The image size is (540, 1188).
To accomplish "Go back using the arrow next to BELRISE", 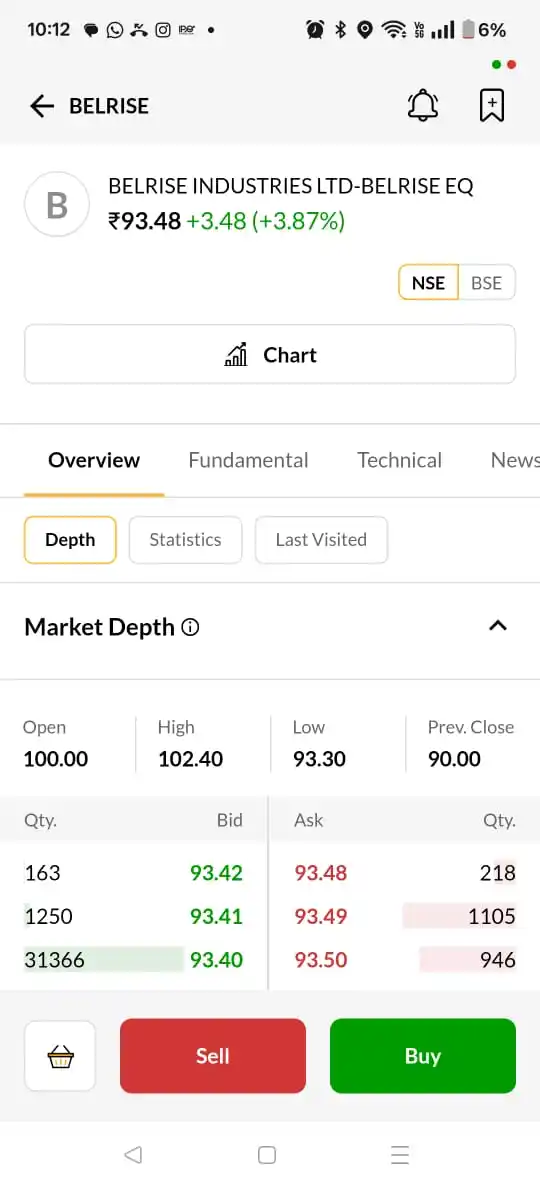I will (42, 106).
